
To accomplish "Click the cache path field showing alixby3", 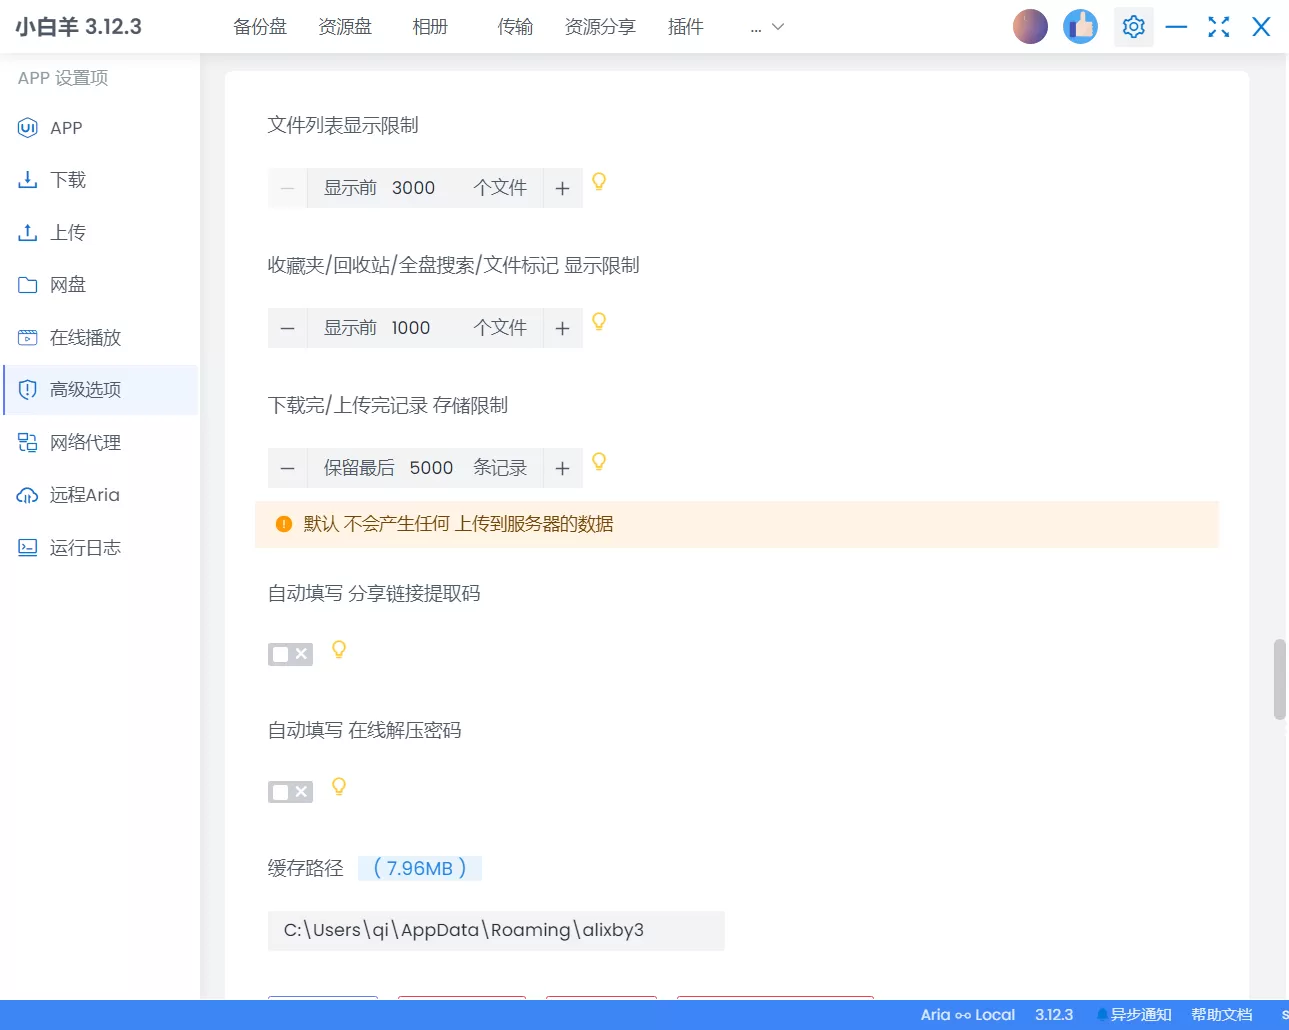I will coord(496,930).
